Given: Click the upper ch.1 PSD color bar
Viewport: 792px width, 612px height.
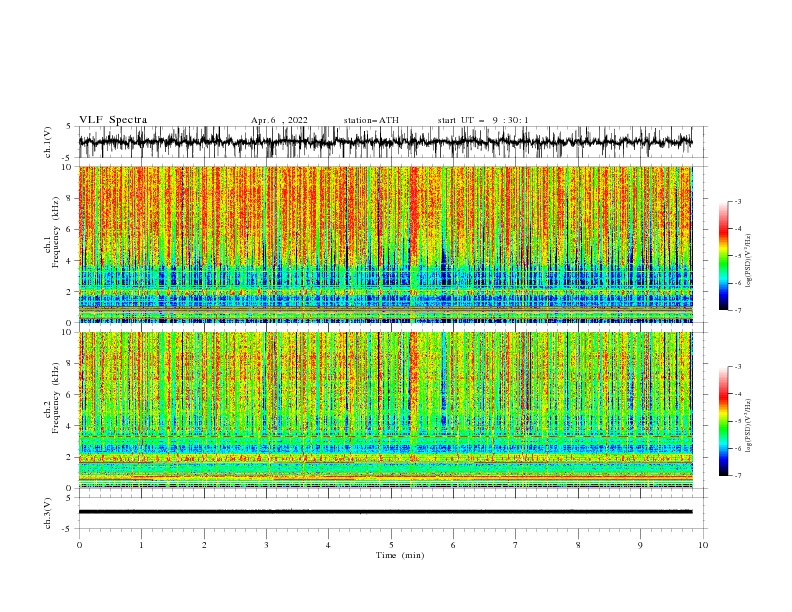Looking at the screenshot, I should [724, 256].
